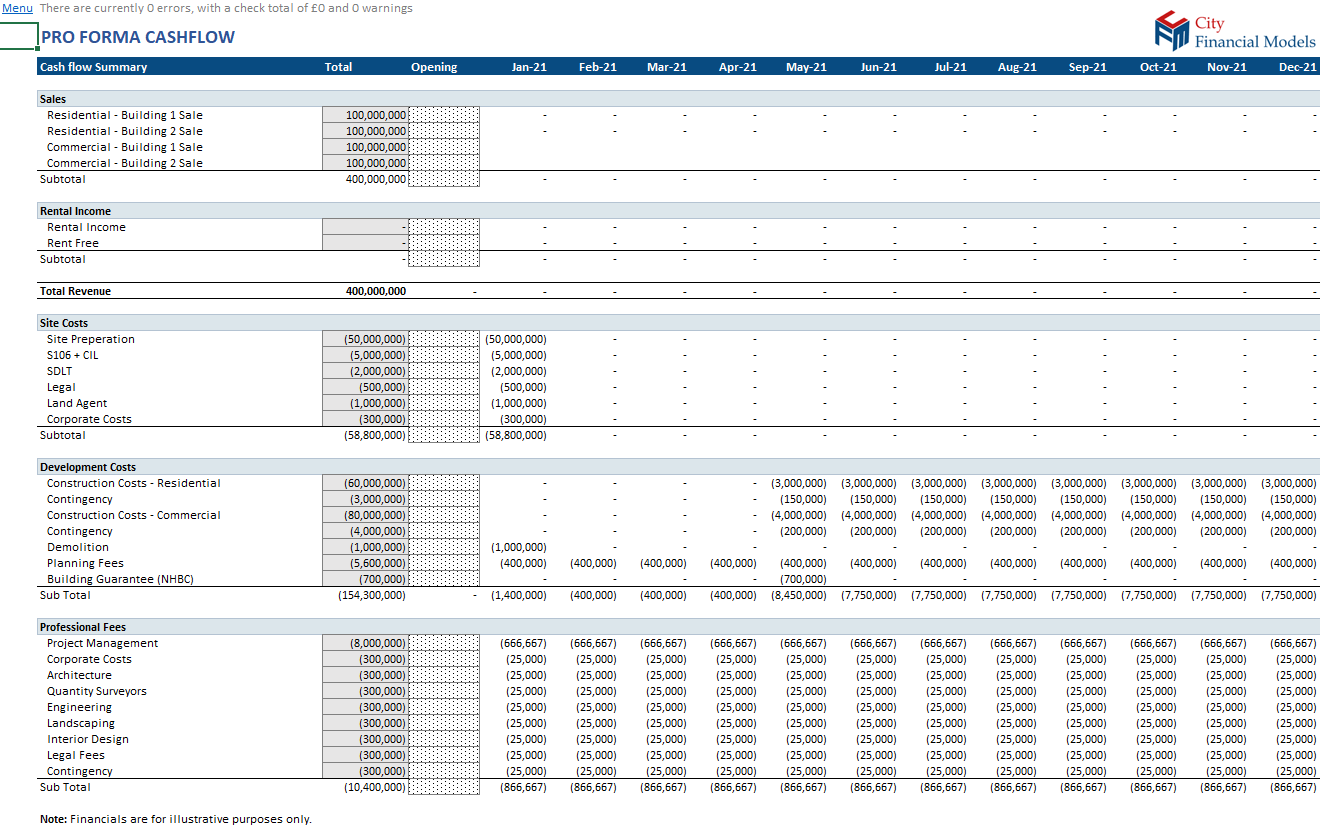Click Sales subtotal value 400,000,000
The width and height of the screenshot is (1328, 829).
[x=376, y=179]
